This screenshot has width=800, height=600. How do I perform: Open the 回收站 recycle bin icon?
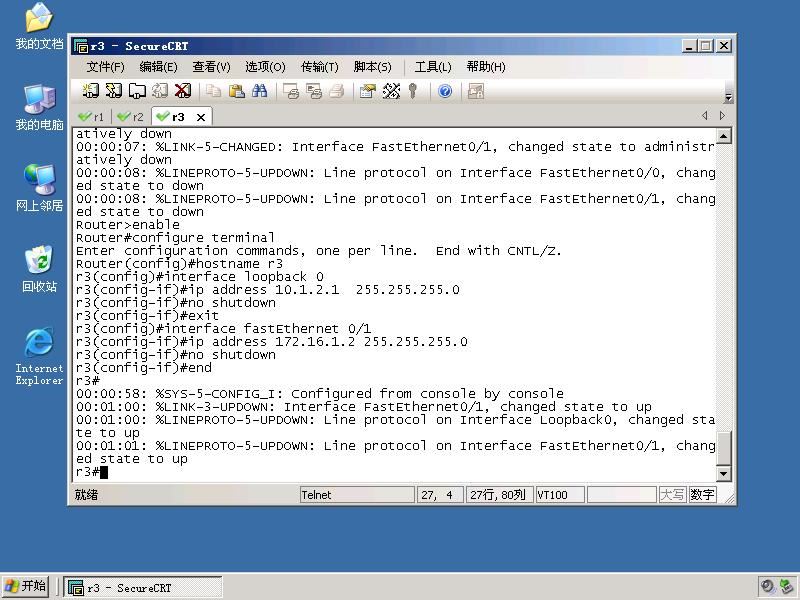(x=39, y=269)
